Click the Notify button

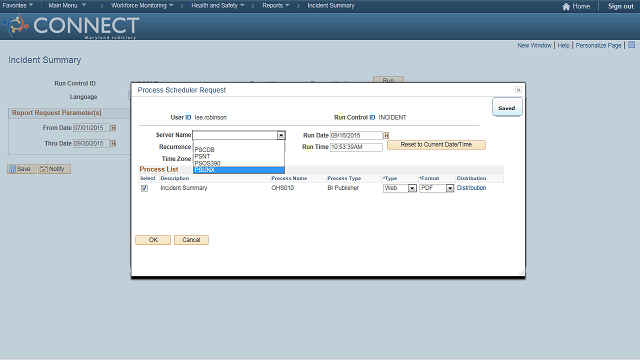54,169
